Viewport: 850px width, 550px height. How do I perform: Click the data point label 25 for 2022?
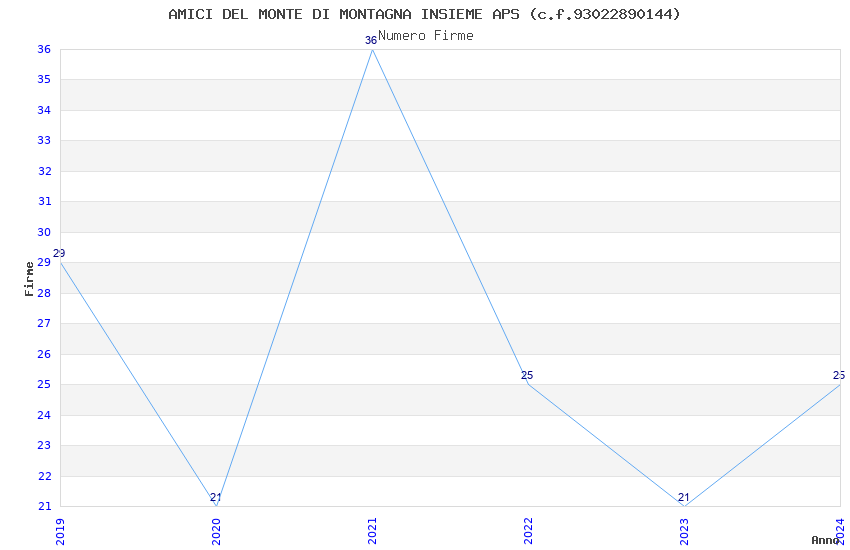pyautogui.click(x=527, y=375)
